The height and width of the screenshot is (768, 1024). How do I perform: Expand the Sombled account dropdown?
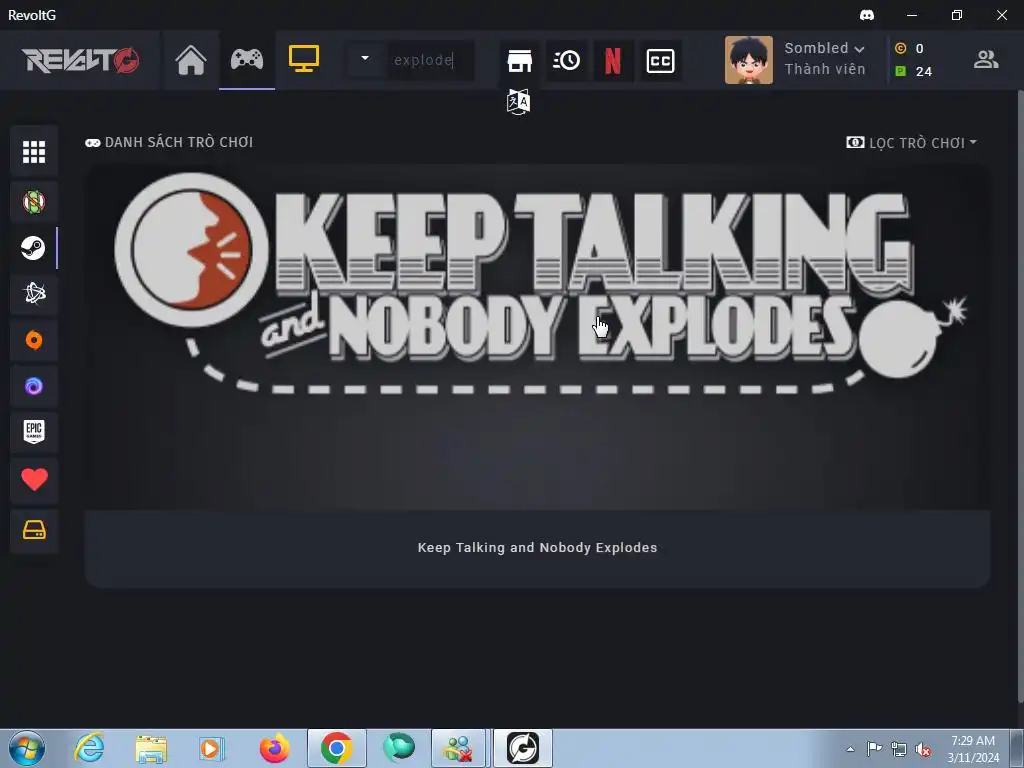(x=824, y=48)
